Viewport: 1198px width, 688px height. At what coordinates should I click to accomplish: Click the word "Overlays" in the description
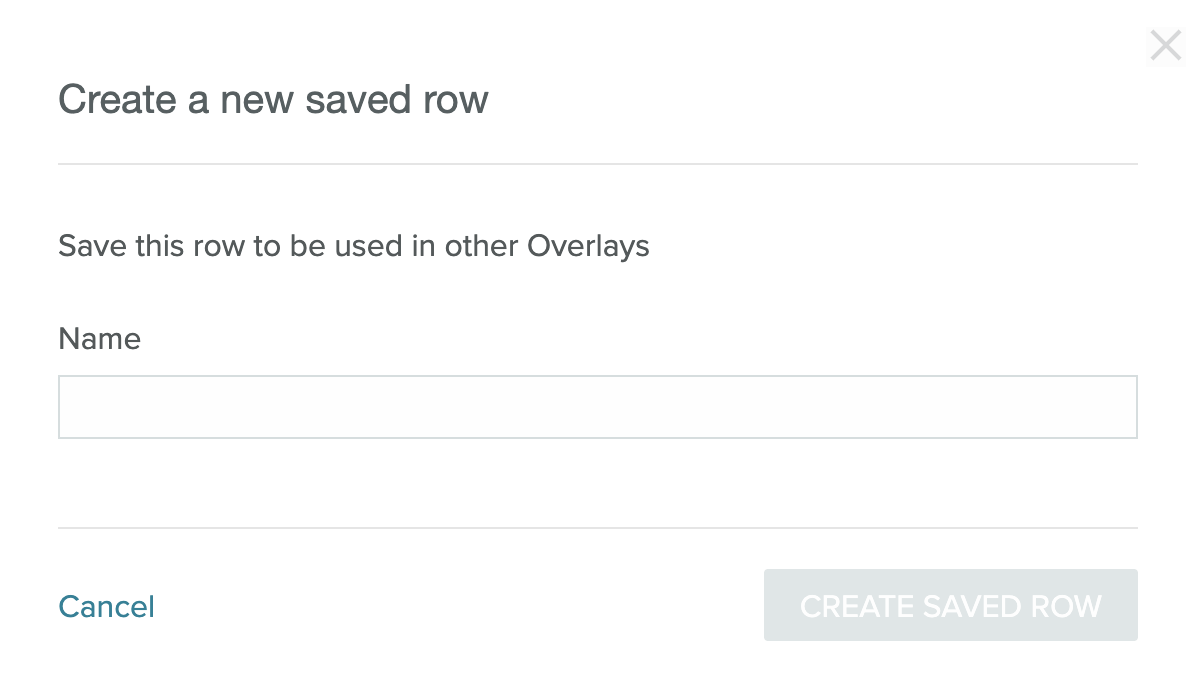(x=588, y=246)
